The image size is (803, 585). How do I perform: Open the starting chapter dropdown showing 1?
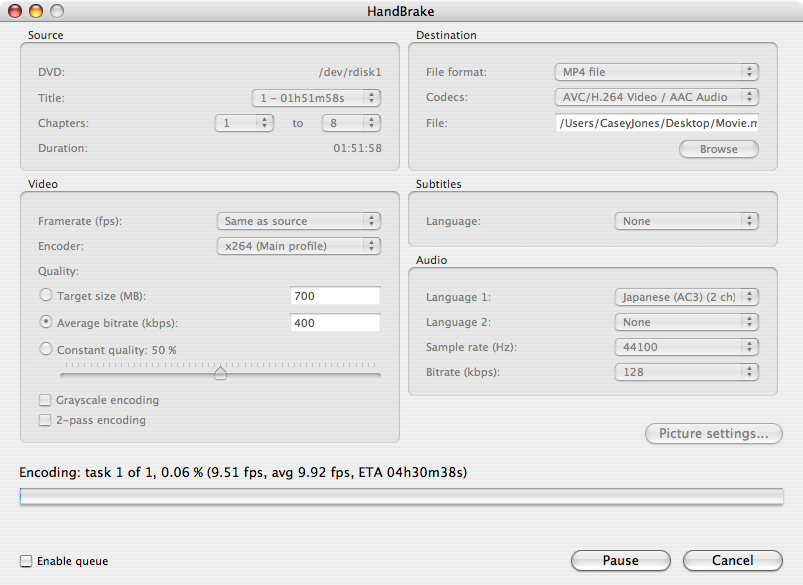[244, 123]
